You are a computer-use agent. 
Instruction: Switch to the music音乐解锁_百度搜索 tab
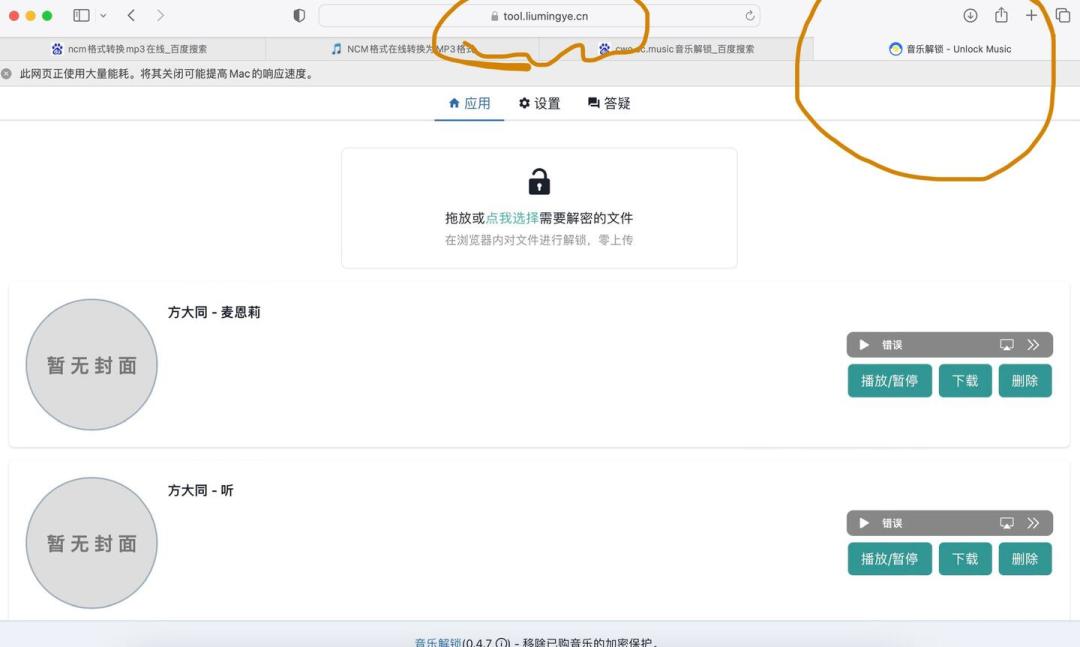pos(676,49)
